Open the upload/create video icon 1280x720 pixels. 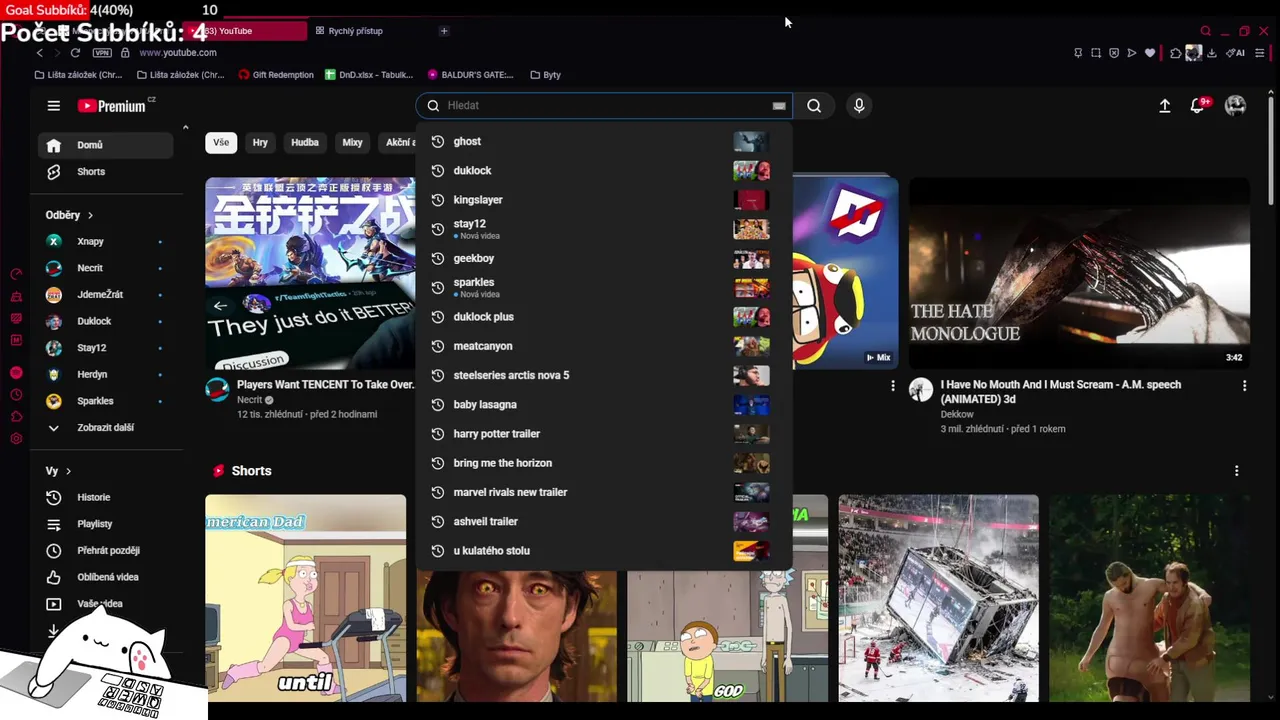[1165, 106]
